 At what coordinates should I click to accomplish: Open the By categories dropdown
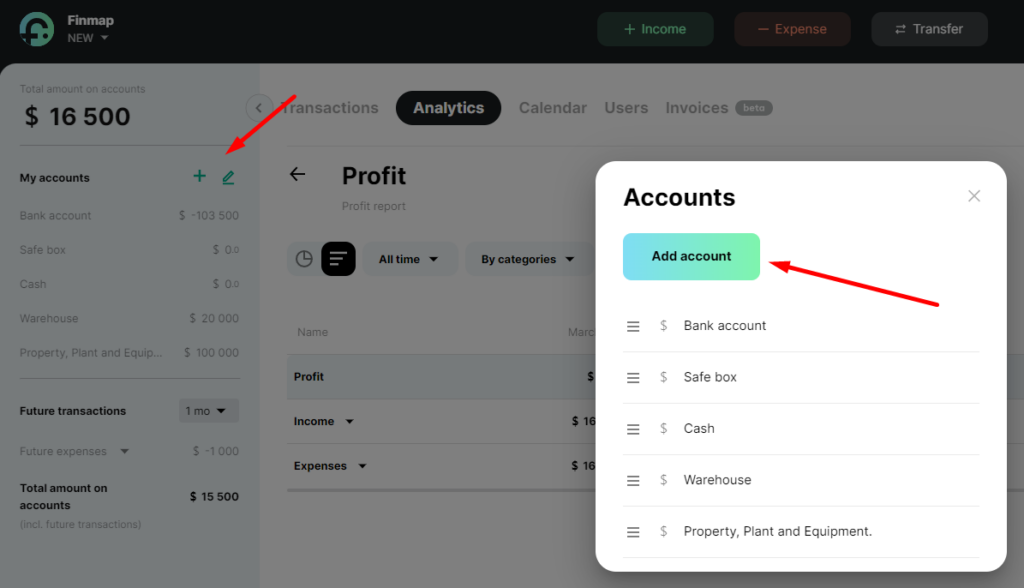(x=529, y=259)
